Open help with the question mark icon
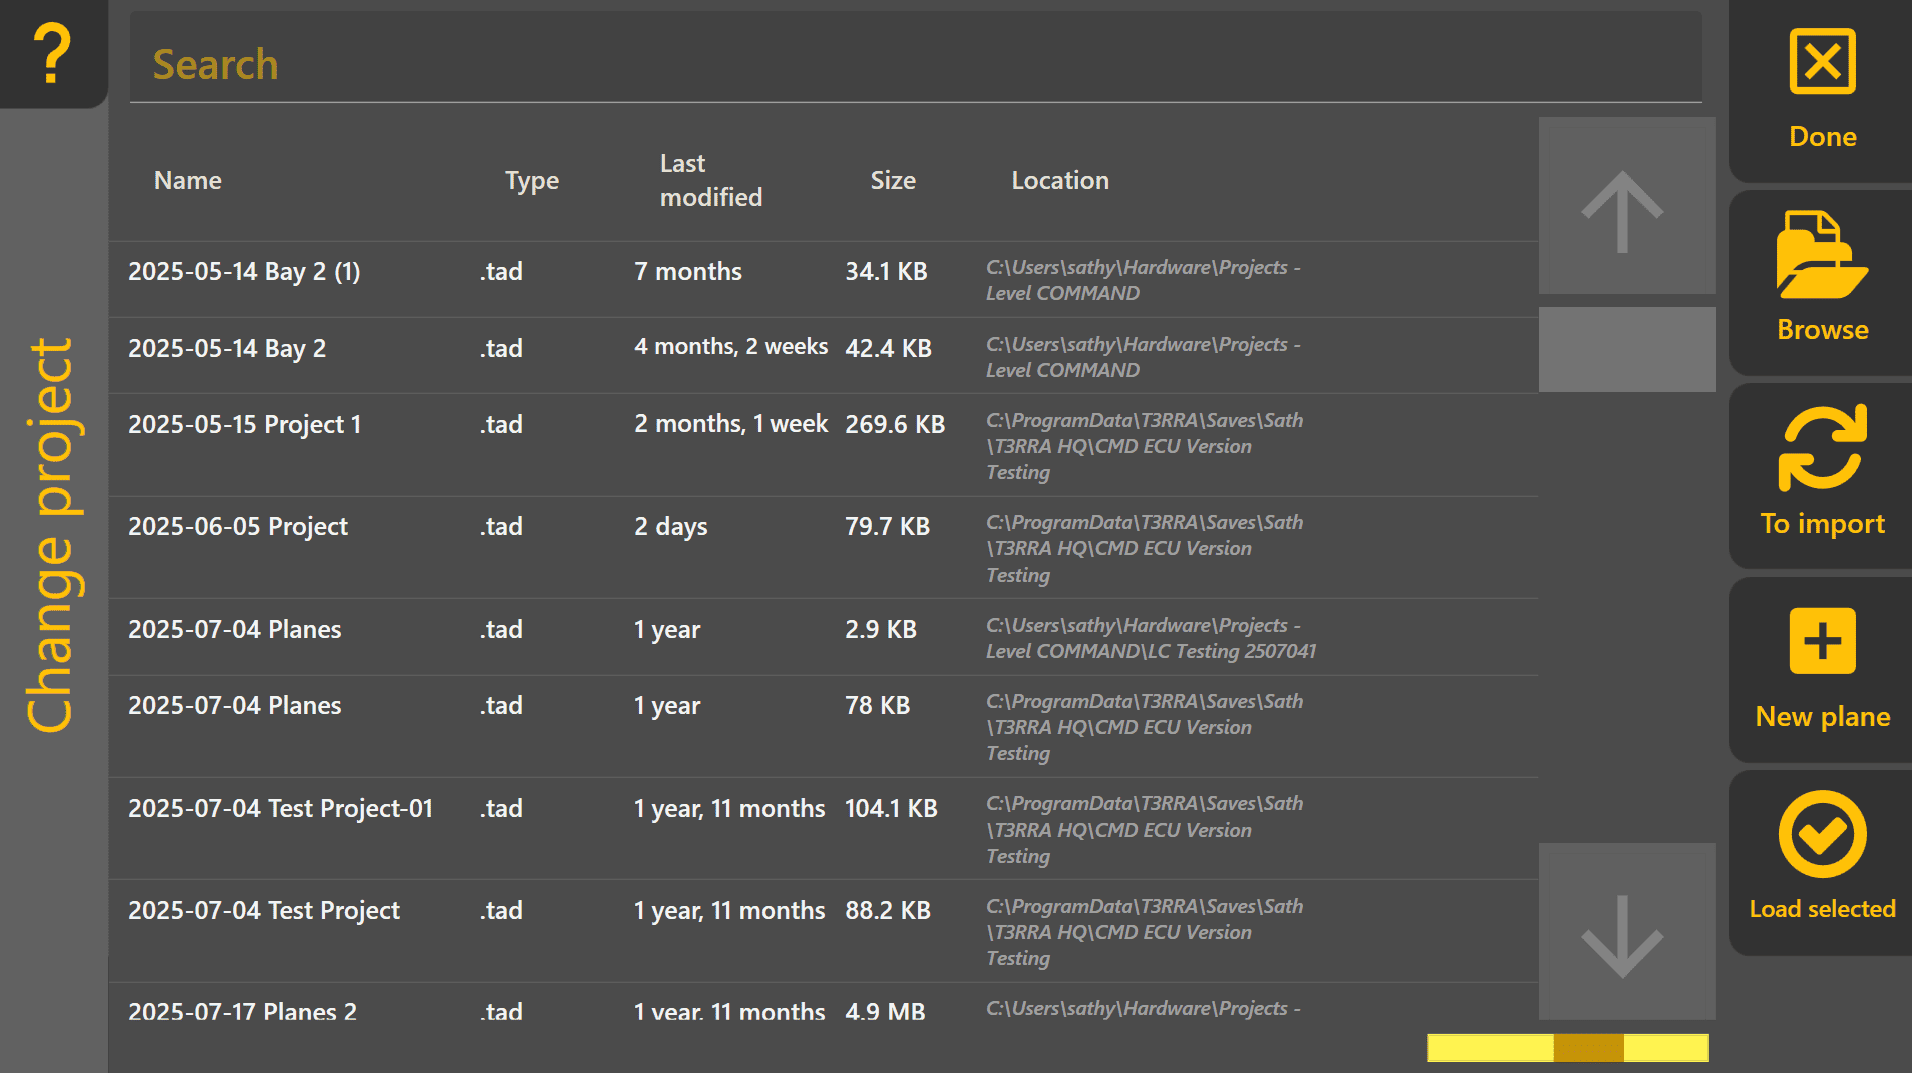Screen dimensions: 1912x1073 click(x=52, y=53)
